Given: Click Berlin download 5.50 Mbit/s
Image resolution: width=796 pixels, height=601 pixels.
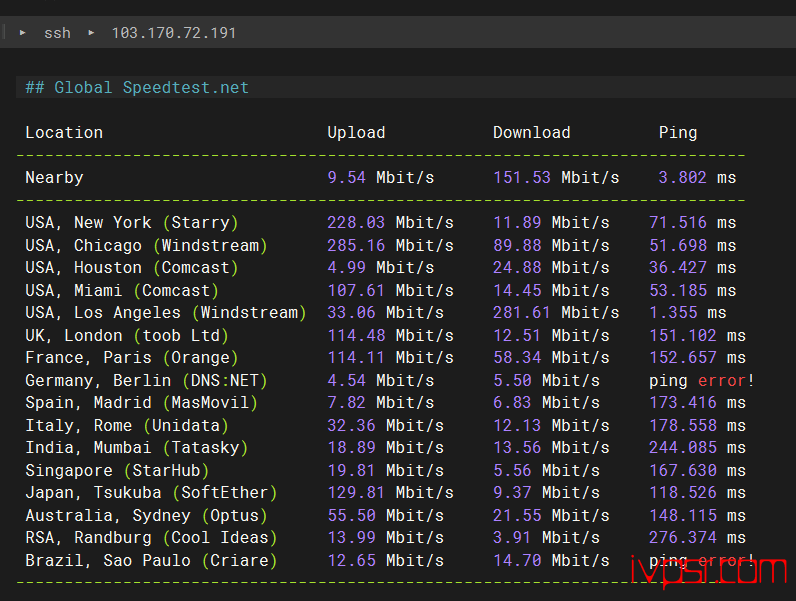Looking at the screenshot, I should [x=546, y=381].
